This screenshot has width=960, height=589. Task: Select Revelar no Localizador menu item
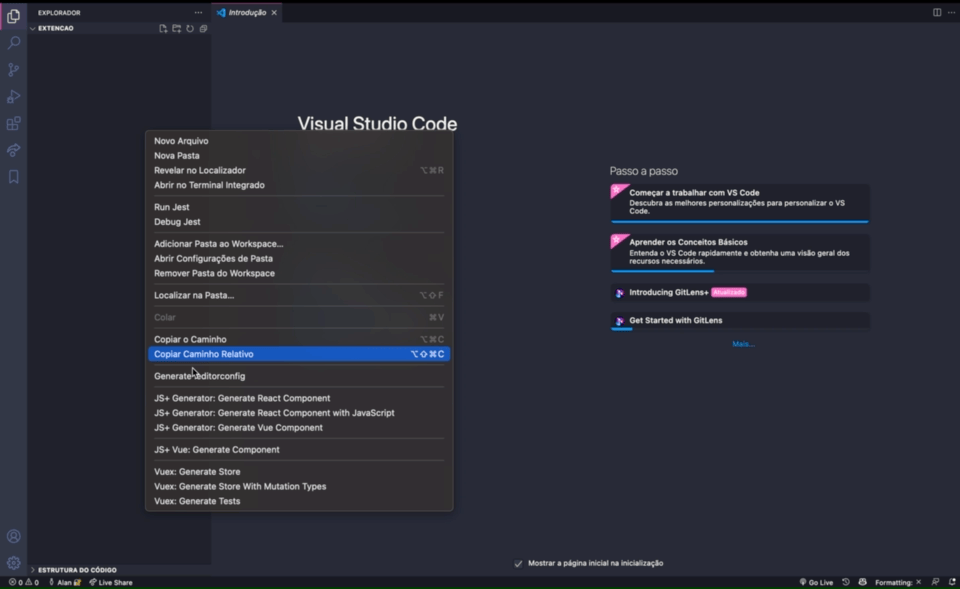pos(299,170)
